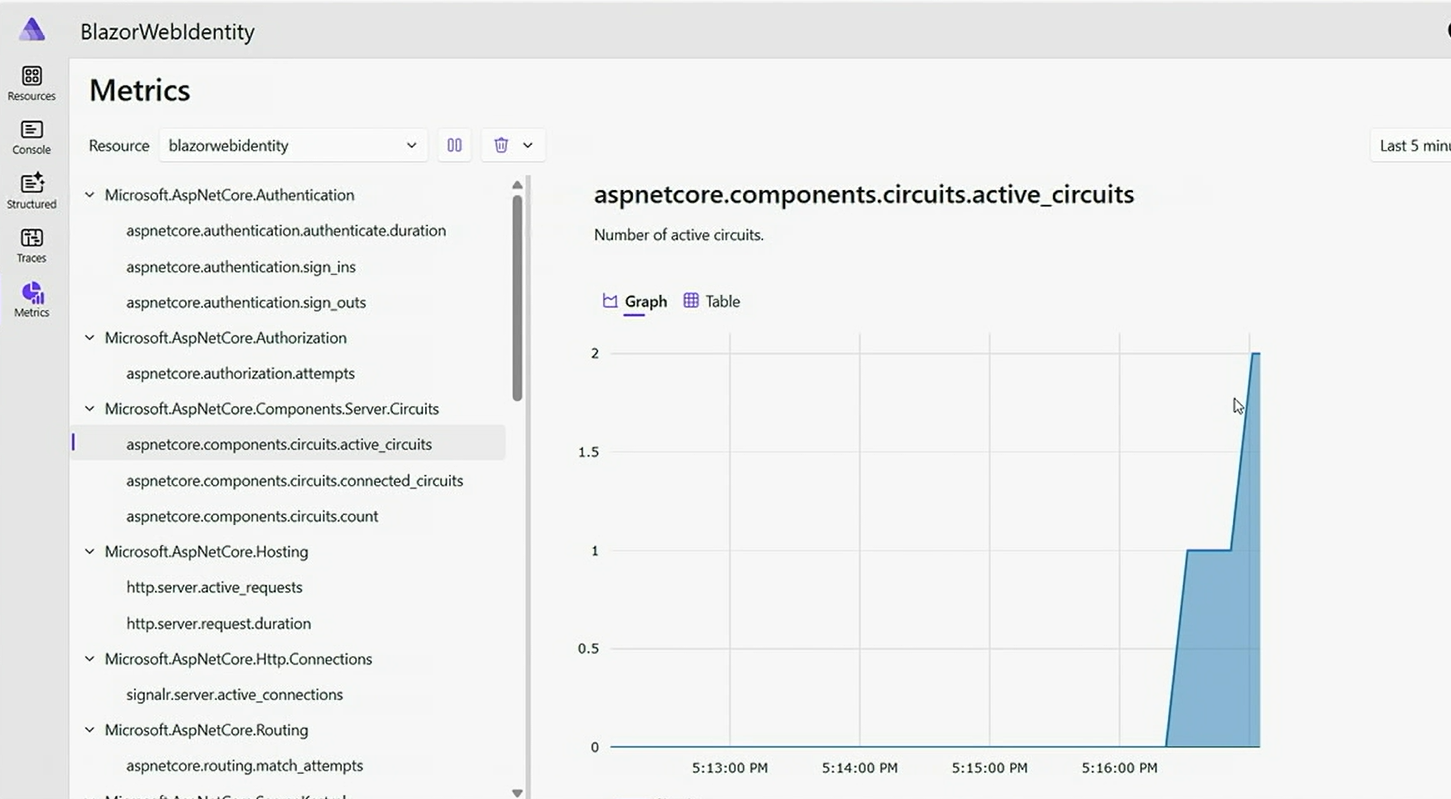Switch to the Table tab
1451x799 pixels.
(x=712, y=301)
